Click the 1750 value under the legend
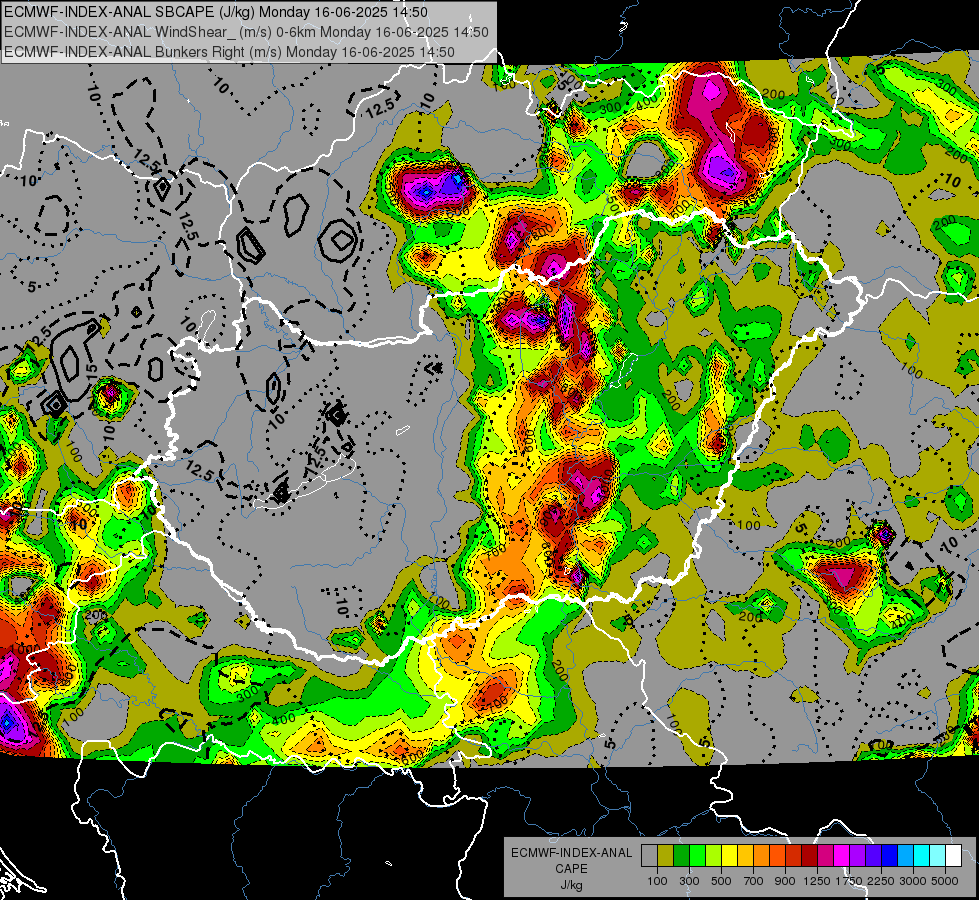 pos(849,881)
